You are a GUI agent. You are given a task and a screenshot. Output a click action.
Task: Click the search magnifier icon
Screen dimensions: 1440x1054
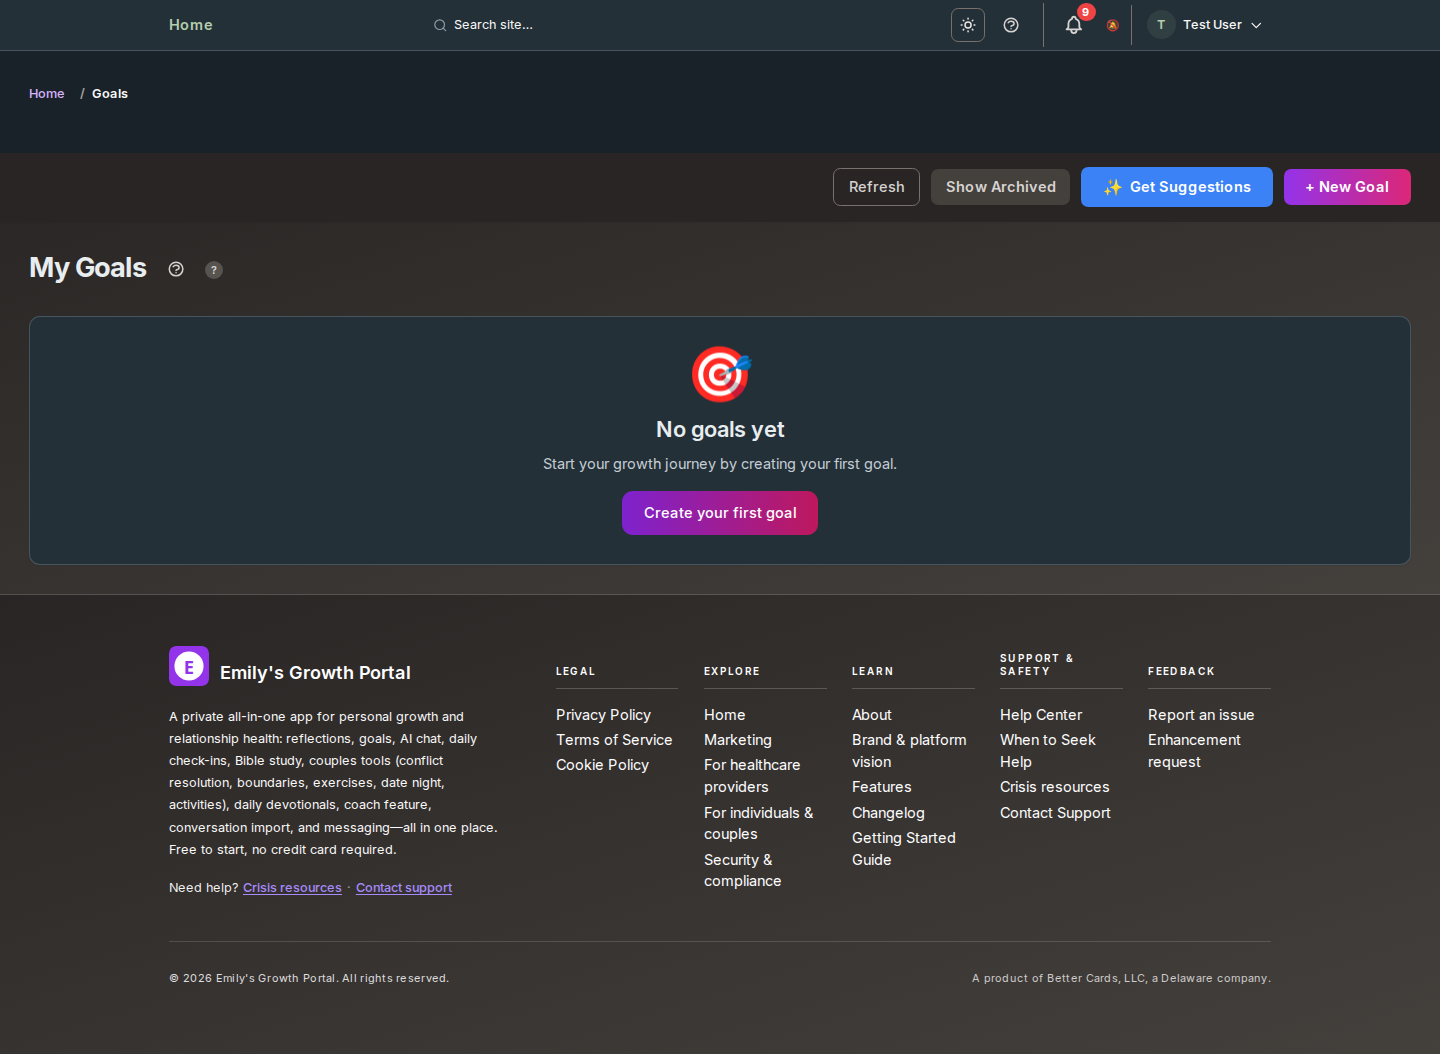point(440,25)
